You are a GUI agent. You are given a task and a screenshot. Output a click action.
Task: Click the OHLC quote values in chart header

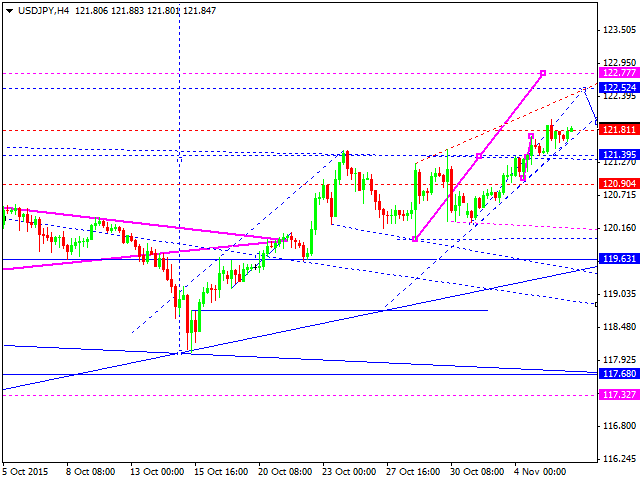pyautogui.click(x=146, y=11)
